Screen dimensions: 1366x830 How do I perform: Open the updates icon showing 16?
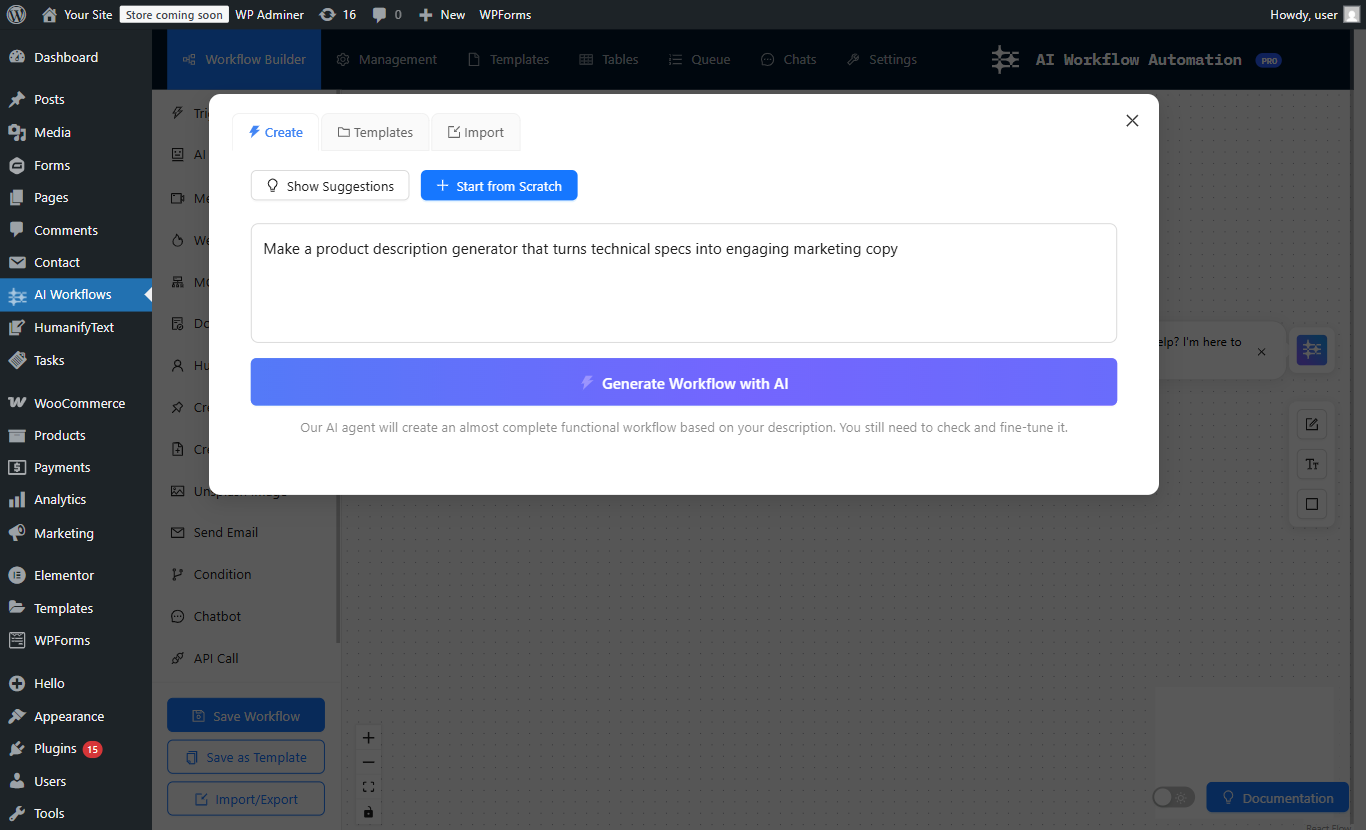coord(337,15)
